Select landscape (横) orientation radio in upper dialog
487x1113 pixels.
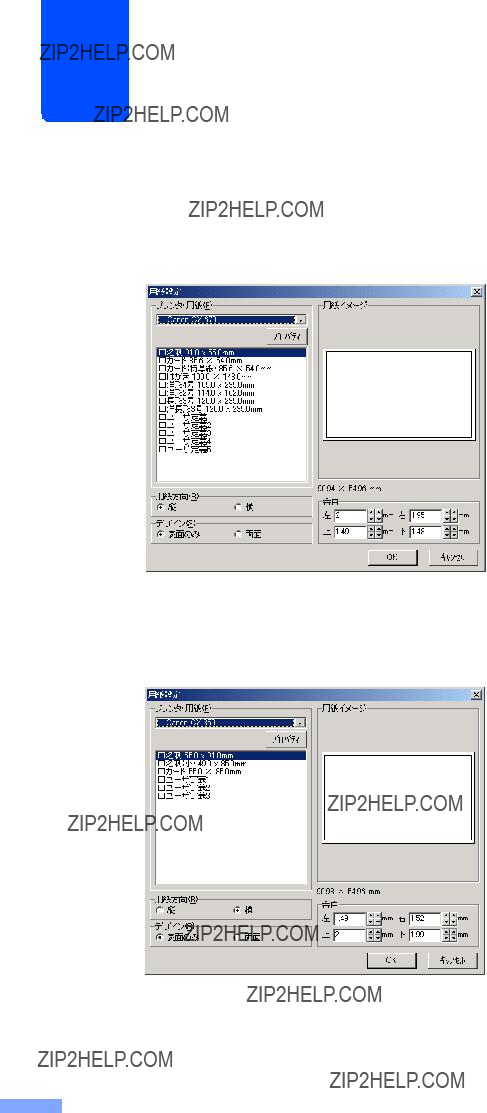[239, 507]
